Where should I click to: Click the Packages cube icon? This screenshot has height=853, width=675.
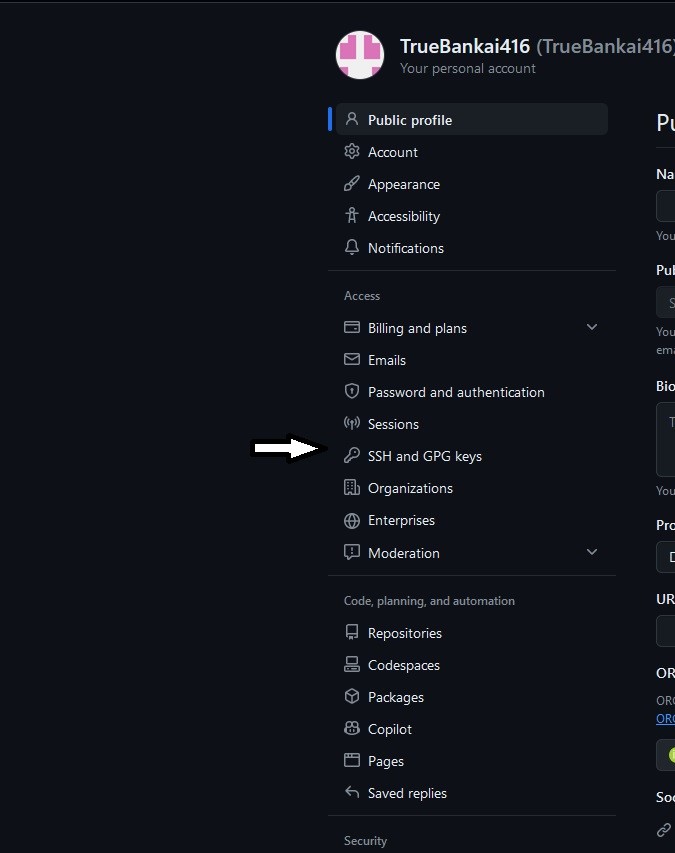pyautogui.click(x=351, y=696)
